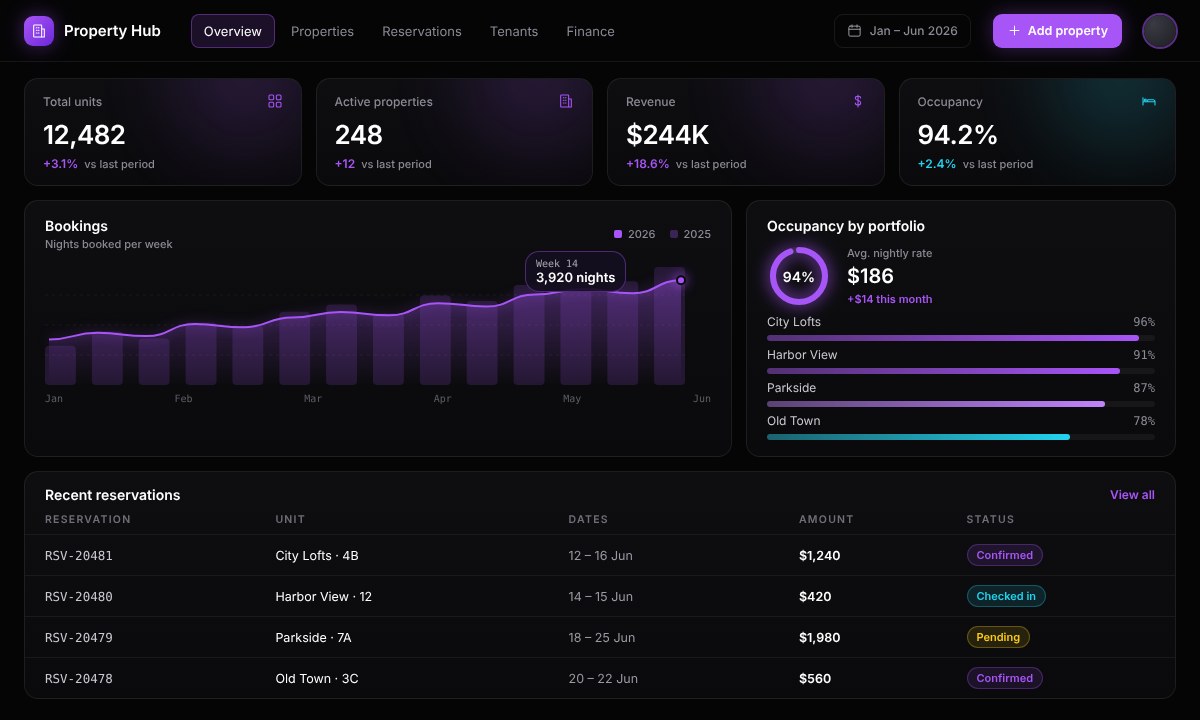Viewport: 1200px width, 720px height.
Task: Click the building icon on Active properties card
Action: point(566,101)
